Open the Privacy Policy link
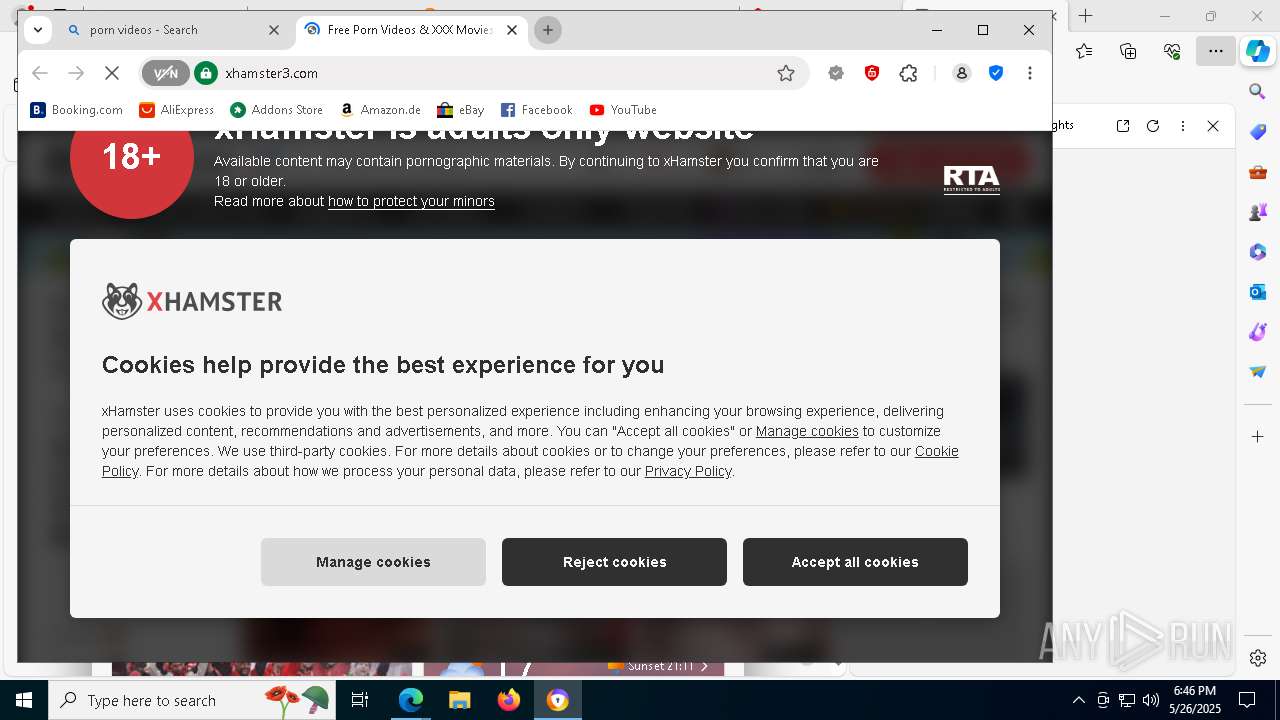 688,471
